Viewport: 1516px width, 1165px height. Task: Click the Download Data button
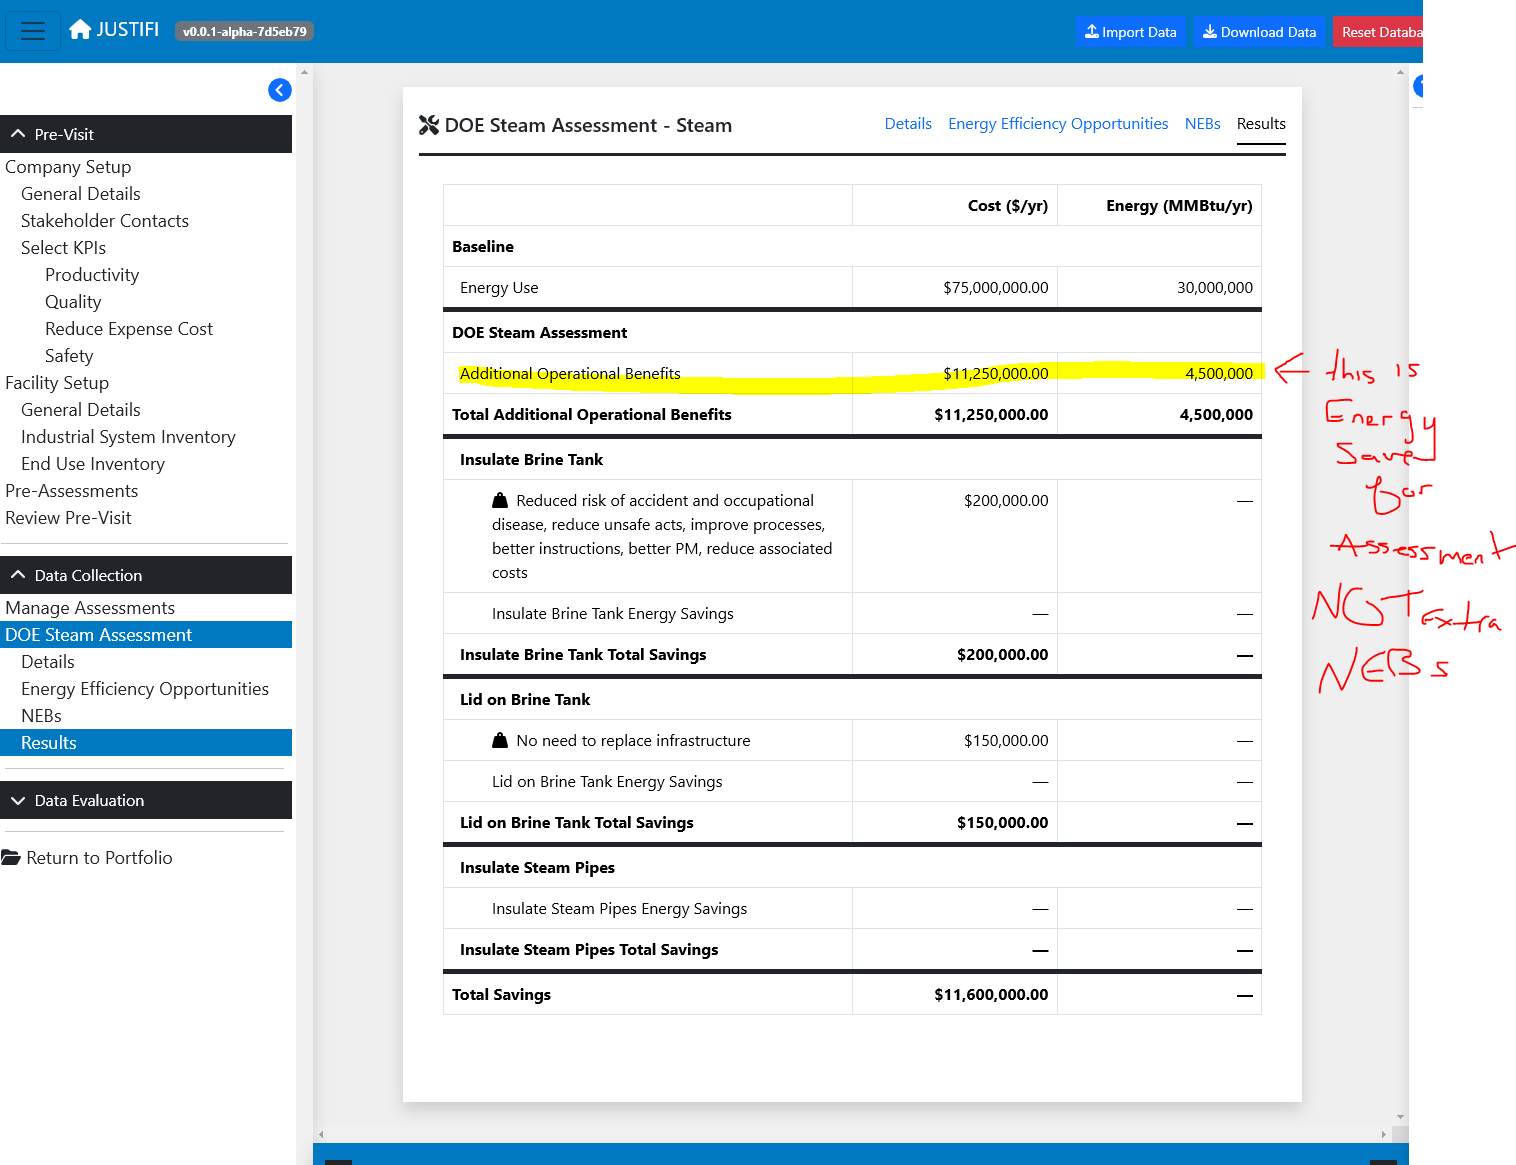[x=1259, y=32]
